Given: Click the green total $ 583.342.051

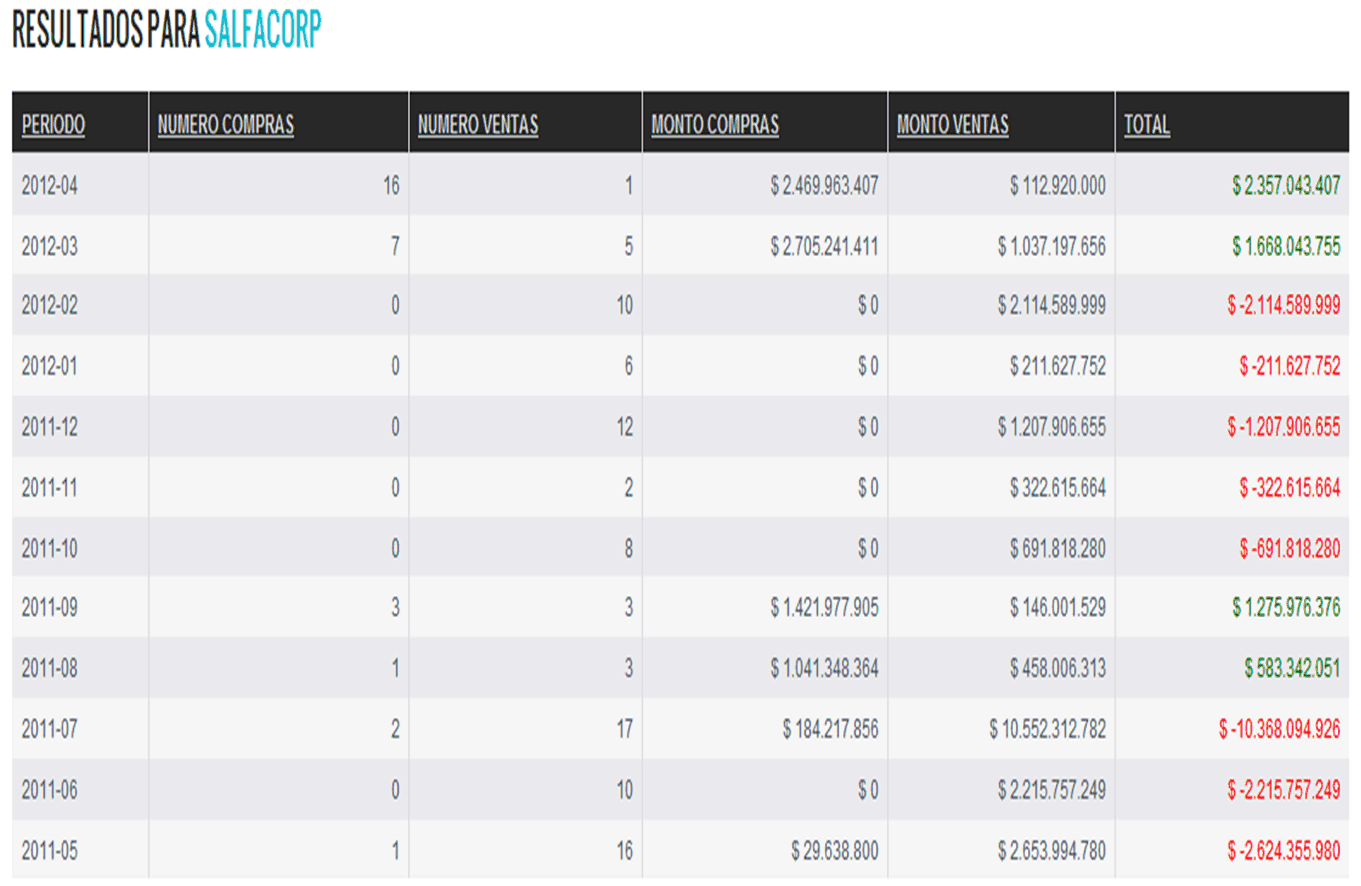Looking at the screenshot, I should tap(1292, 668).
